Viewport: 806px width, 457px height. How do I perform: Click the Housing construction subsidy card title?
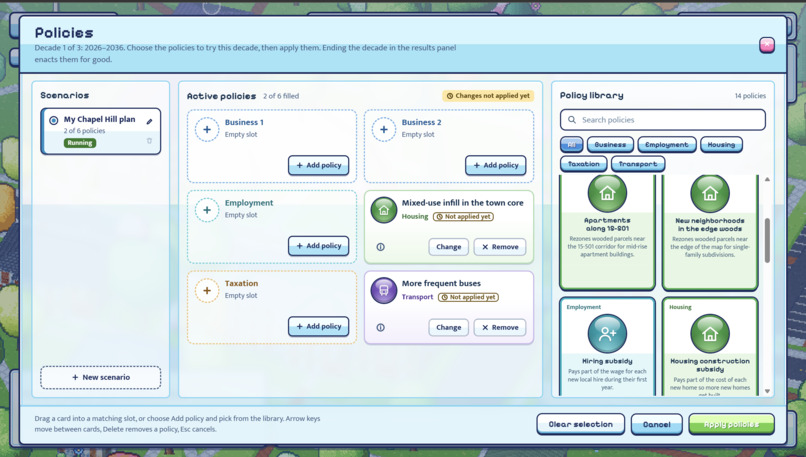710,365
